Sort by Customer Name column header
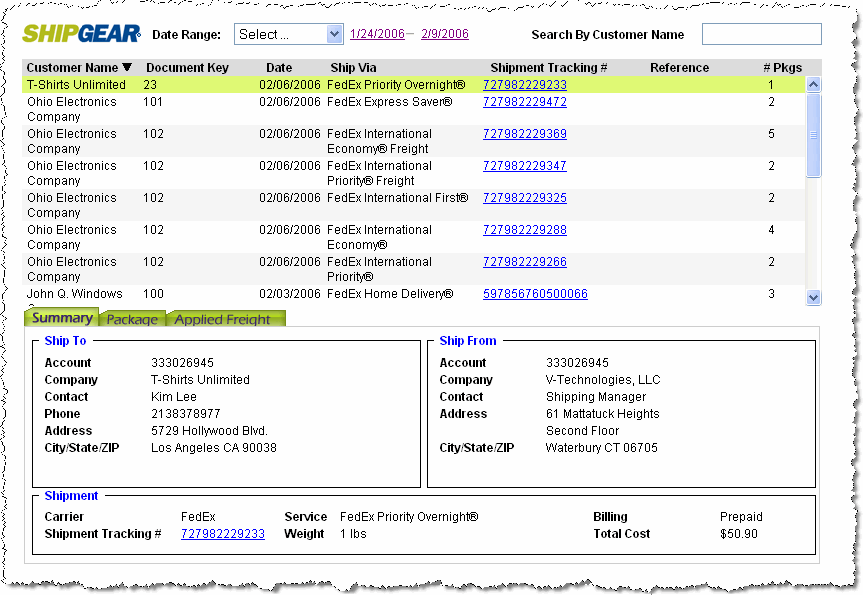Image resolution: width=863 pixels, height=595 pixels. click(x=72, y=68)
